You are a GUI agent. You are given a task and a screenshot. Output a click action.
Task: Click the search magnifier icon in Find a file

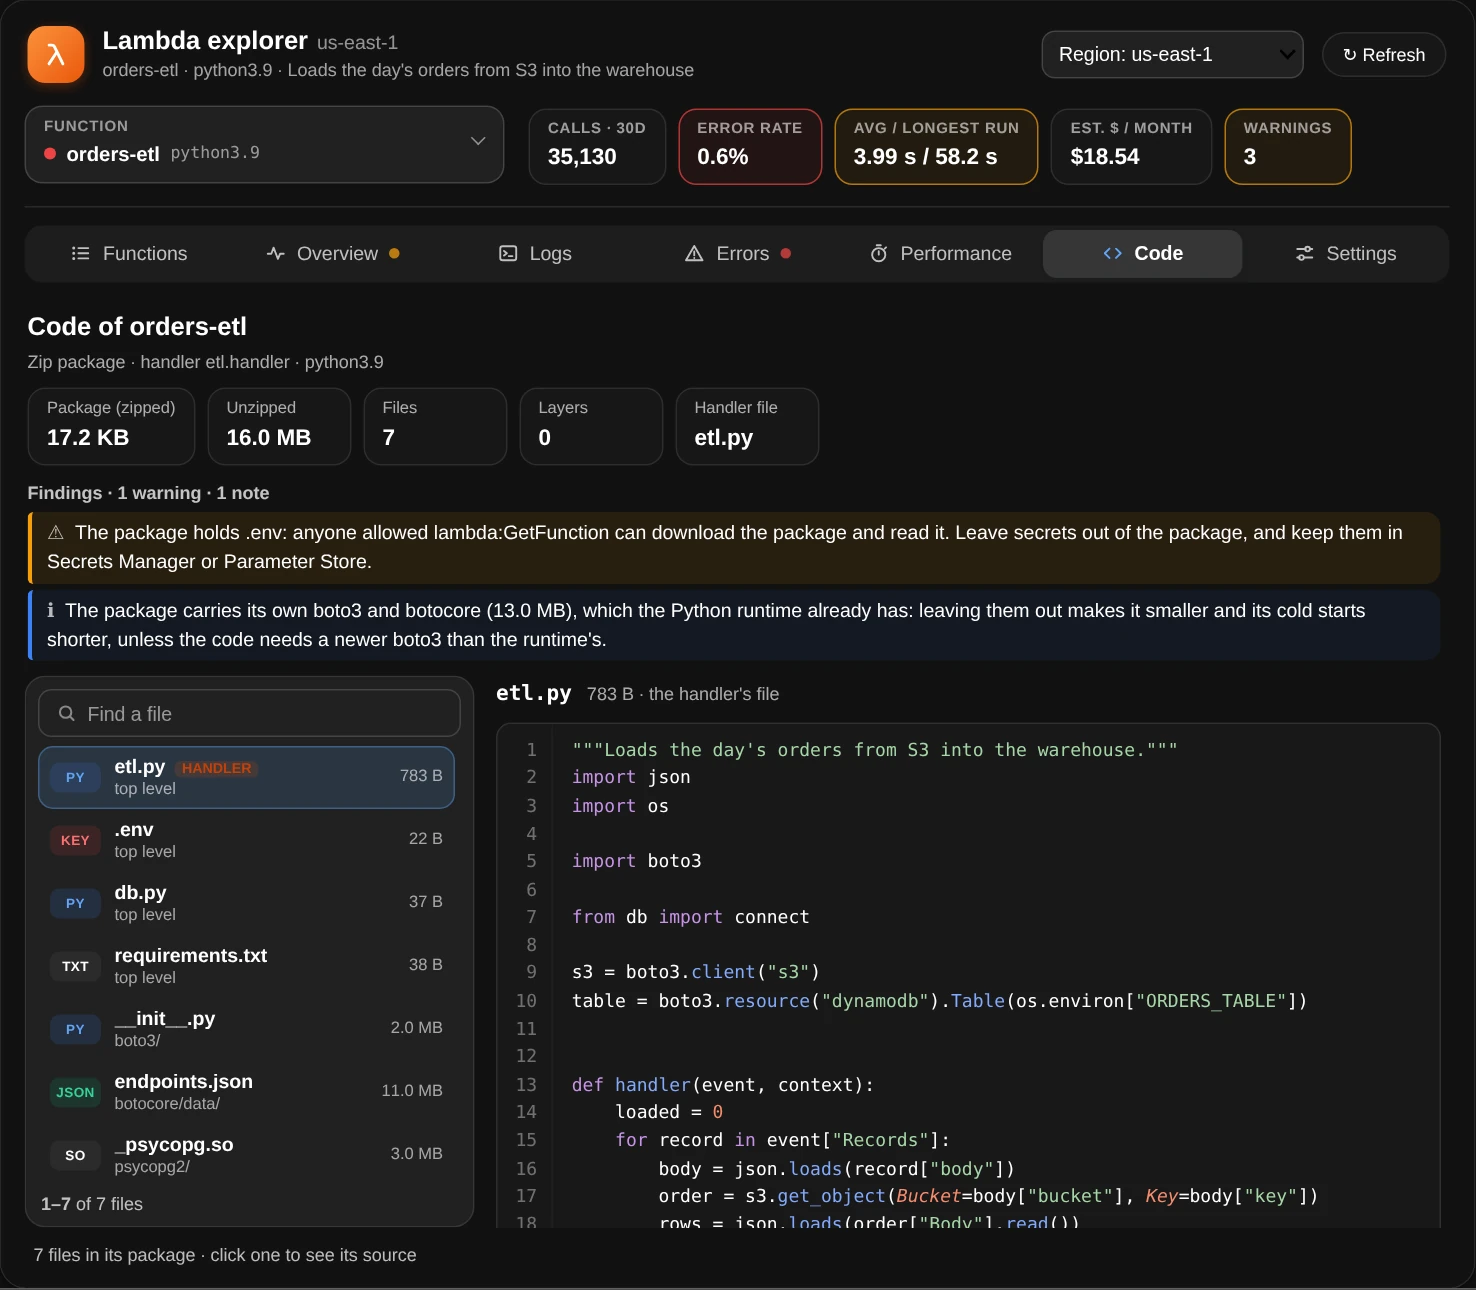click(67, 713)
